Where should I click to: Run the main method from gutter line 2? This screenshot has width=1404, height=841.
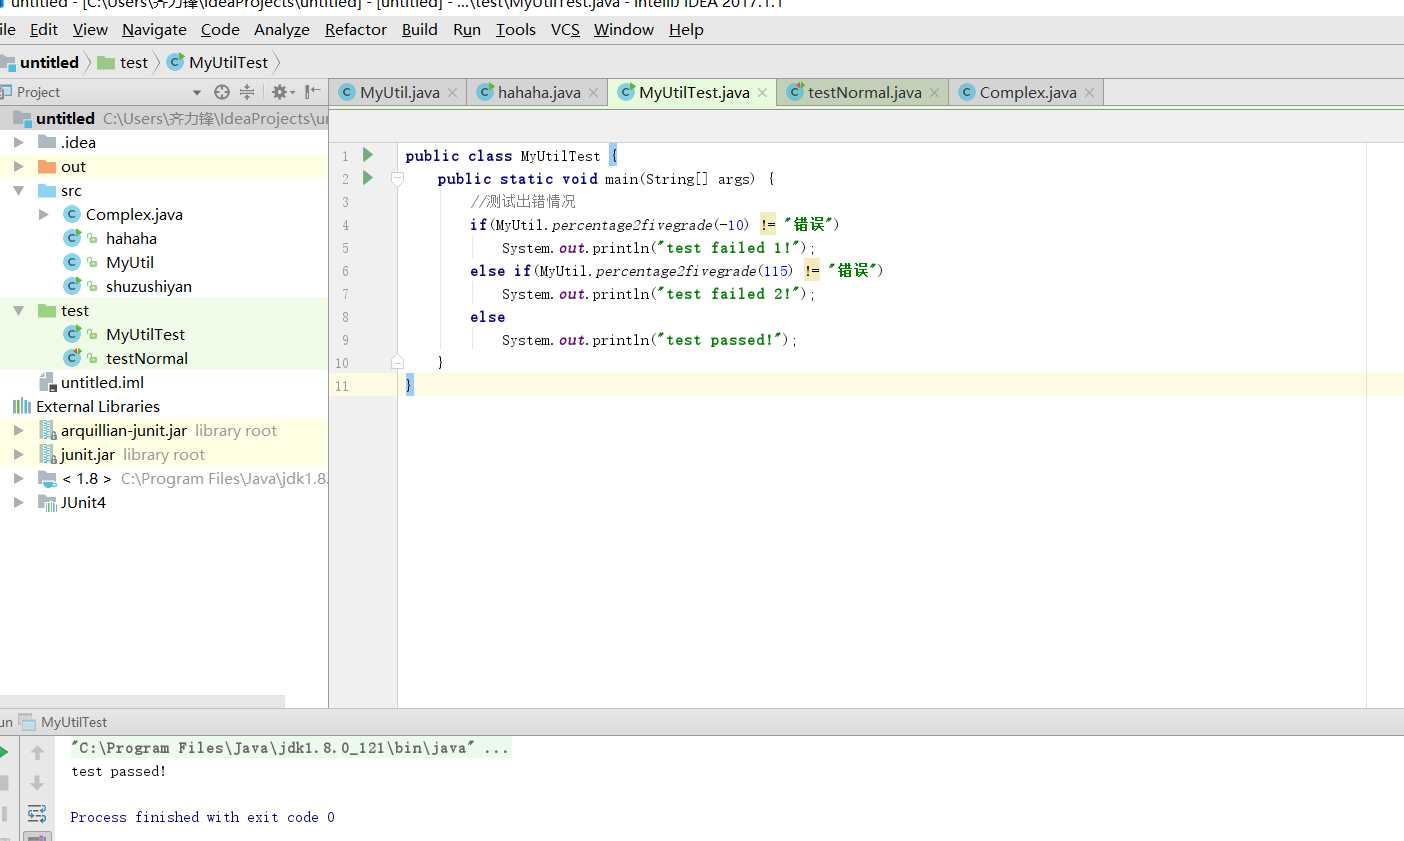(368, 178)
